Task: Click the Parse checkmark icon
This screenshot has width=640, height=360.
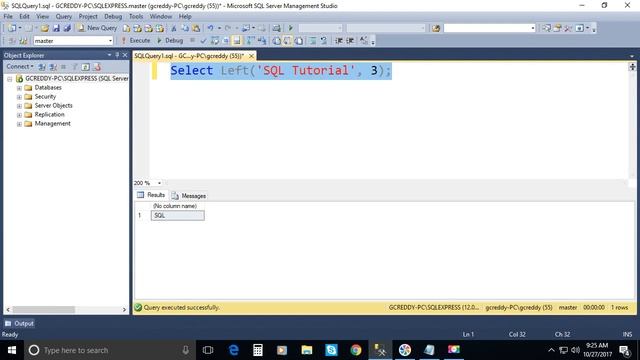Action: pos(203,41)
